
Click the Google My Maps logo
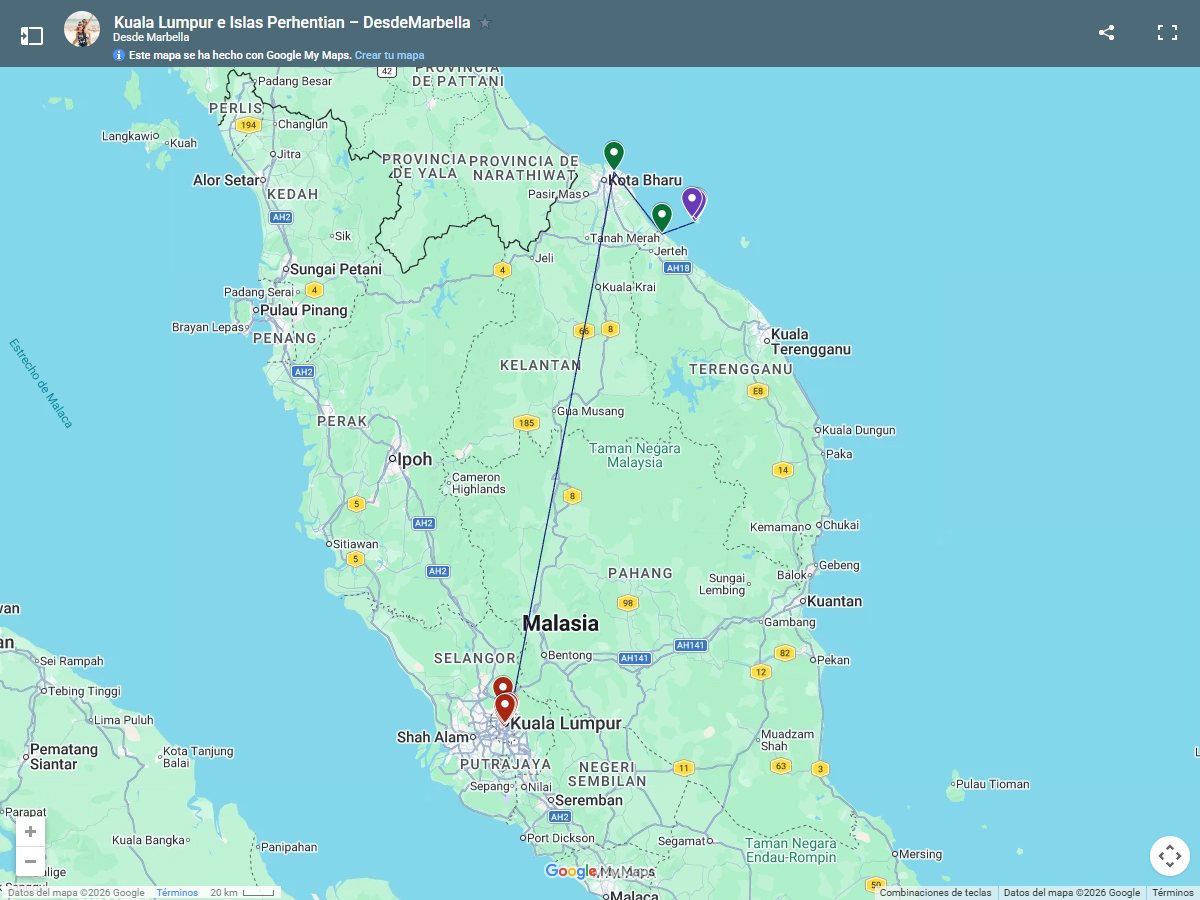599,872
